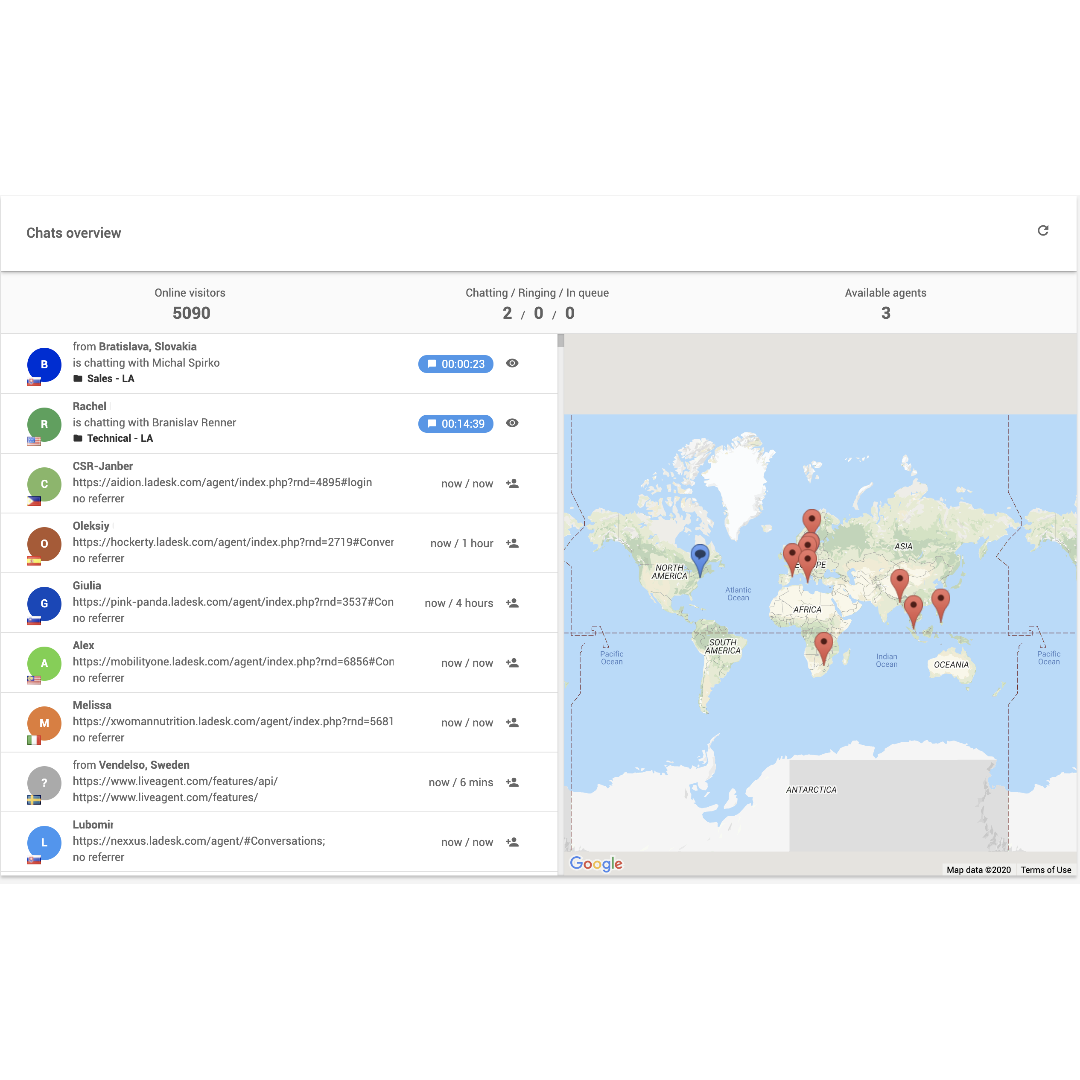The image size is (1080, 1080).
Task: Click the Google logo on the map
Action: pos(595,863)
